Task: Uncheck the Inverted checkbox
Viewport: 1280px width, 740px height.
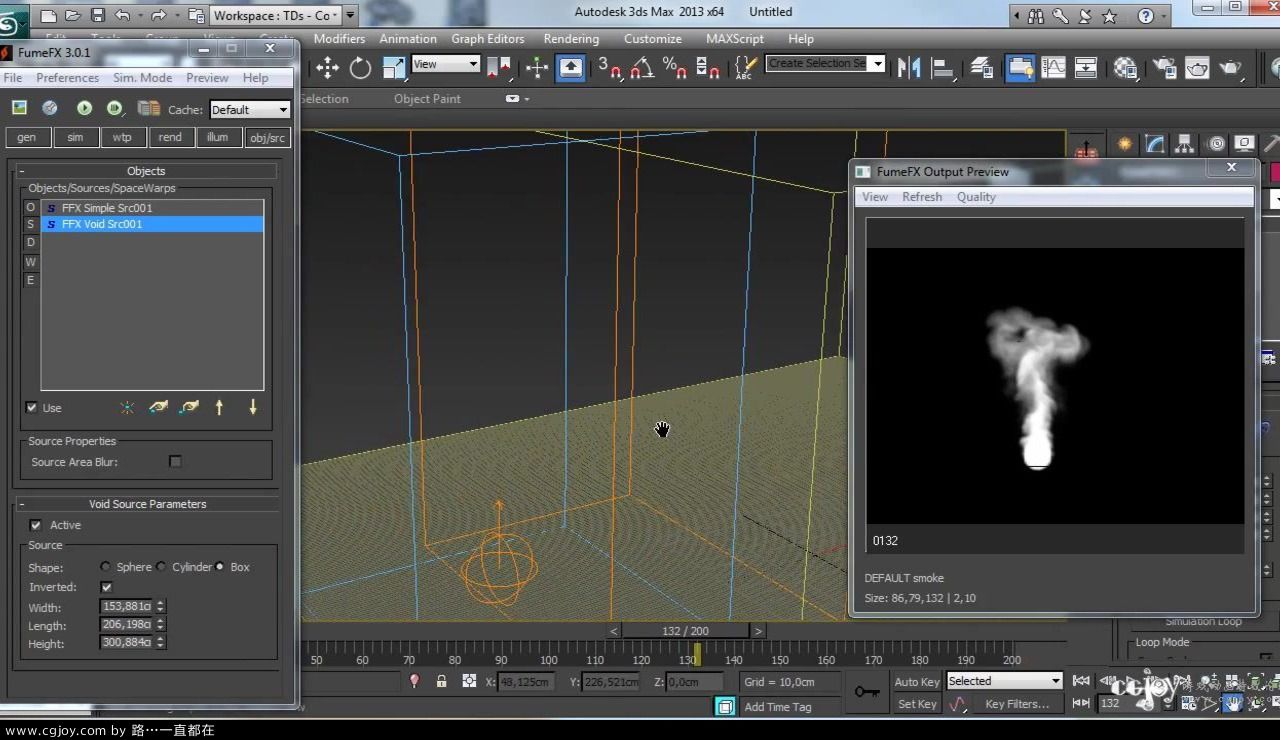Action: 107,587
